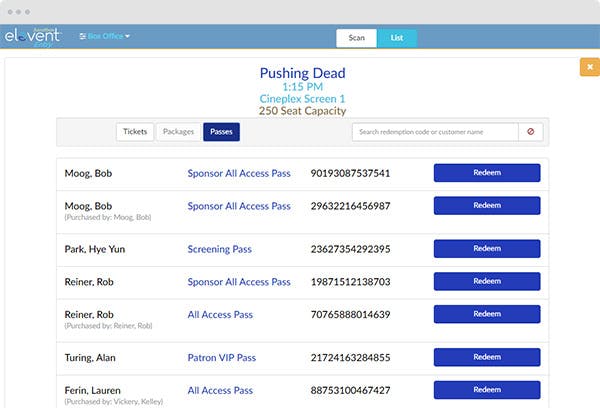Select the Packages tab
The width and height of the screenshot is (600, 410).
pos(178,132)
